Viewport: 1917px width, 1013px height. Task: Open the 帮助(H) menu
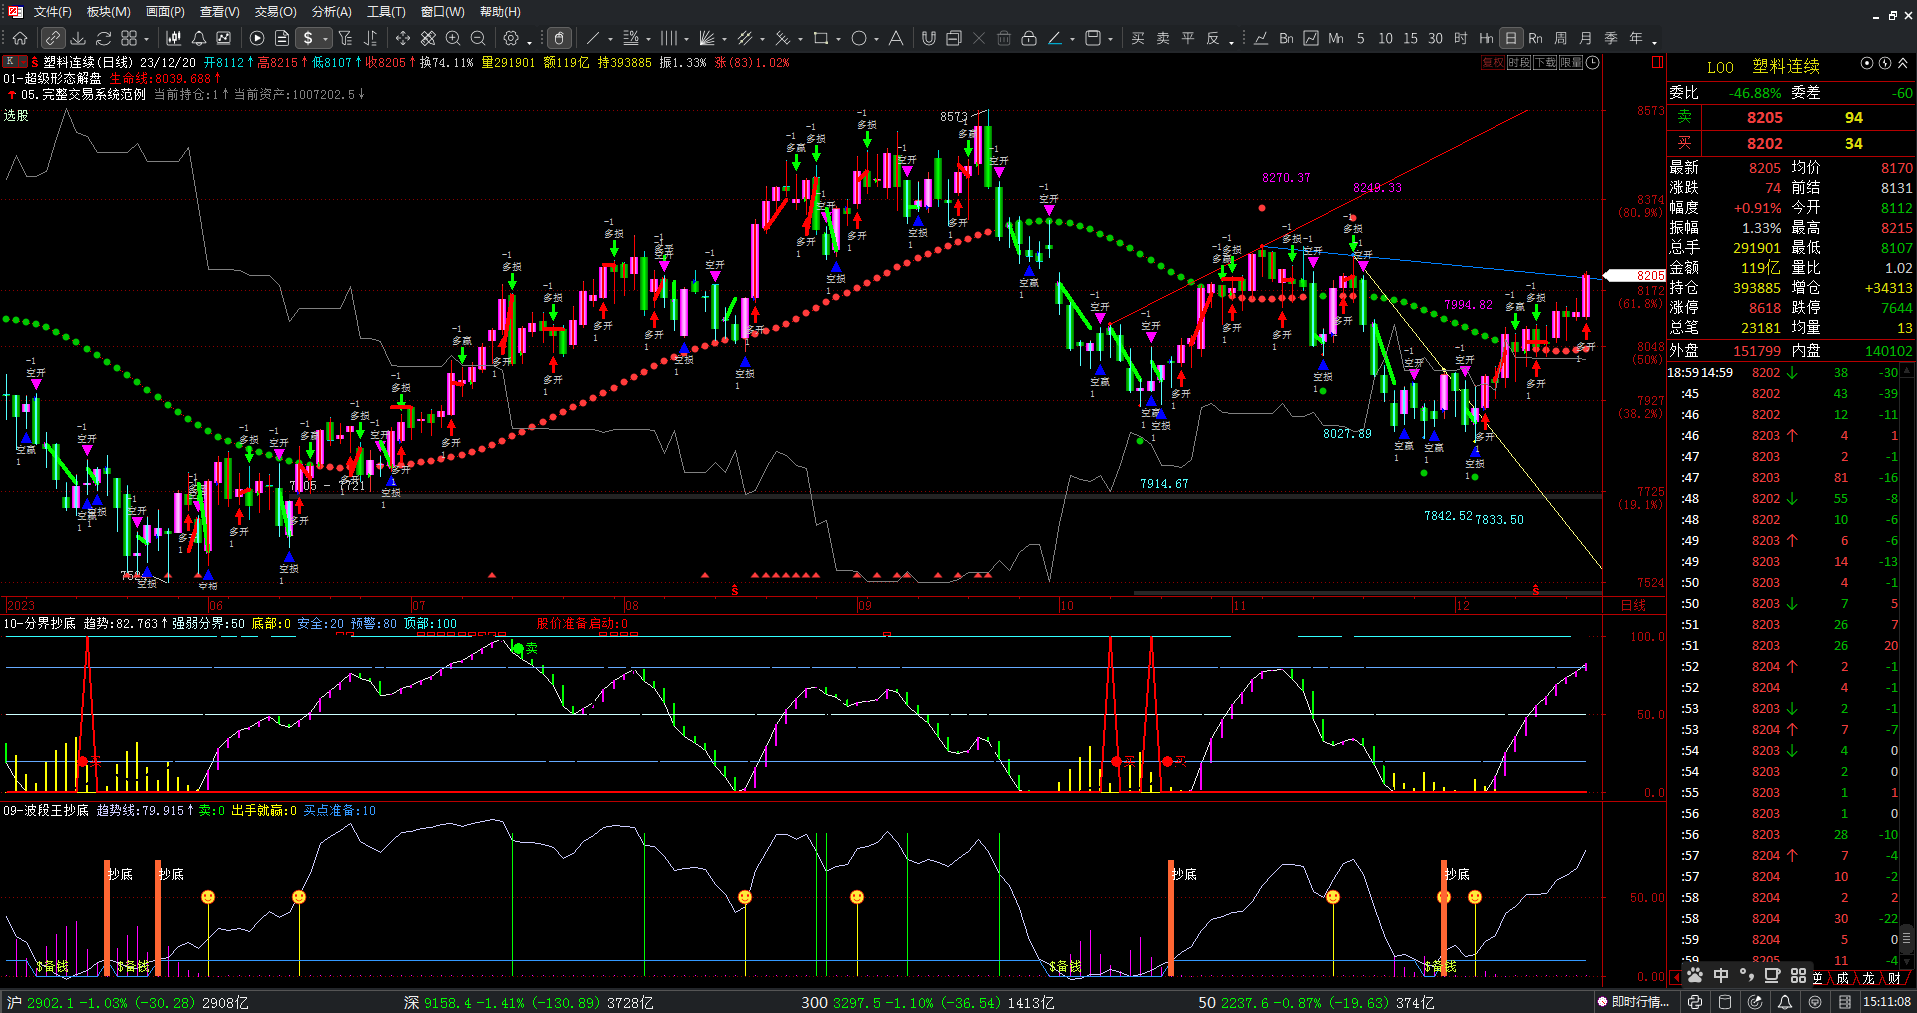[x=500, y=12]
